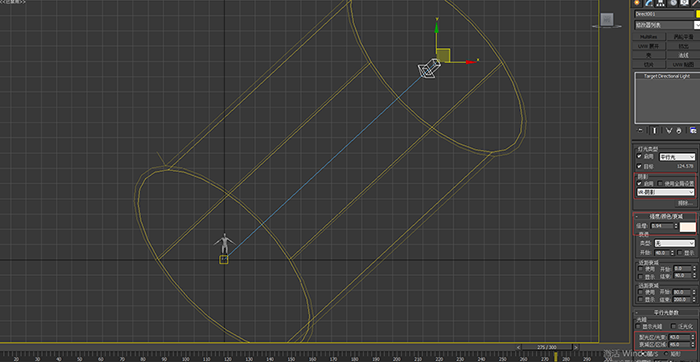This screenshot has height=362, width=700.
Task: Click the UVW Map modifier button
Action: tap(683, 64)
